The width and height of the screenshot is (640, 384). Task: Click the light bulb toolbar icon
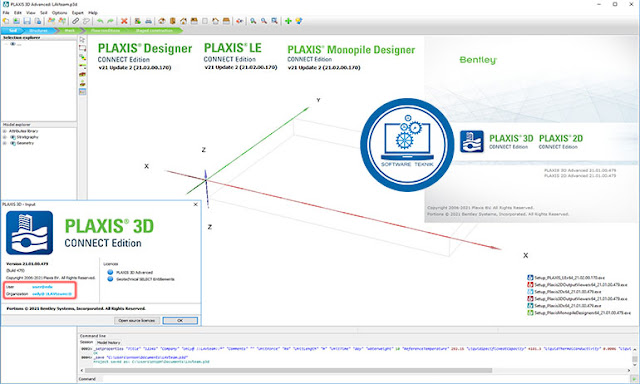click(x=299, y=21)
